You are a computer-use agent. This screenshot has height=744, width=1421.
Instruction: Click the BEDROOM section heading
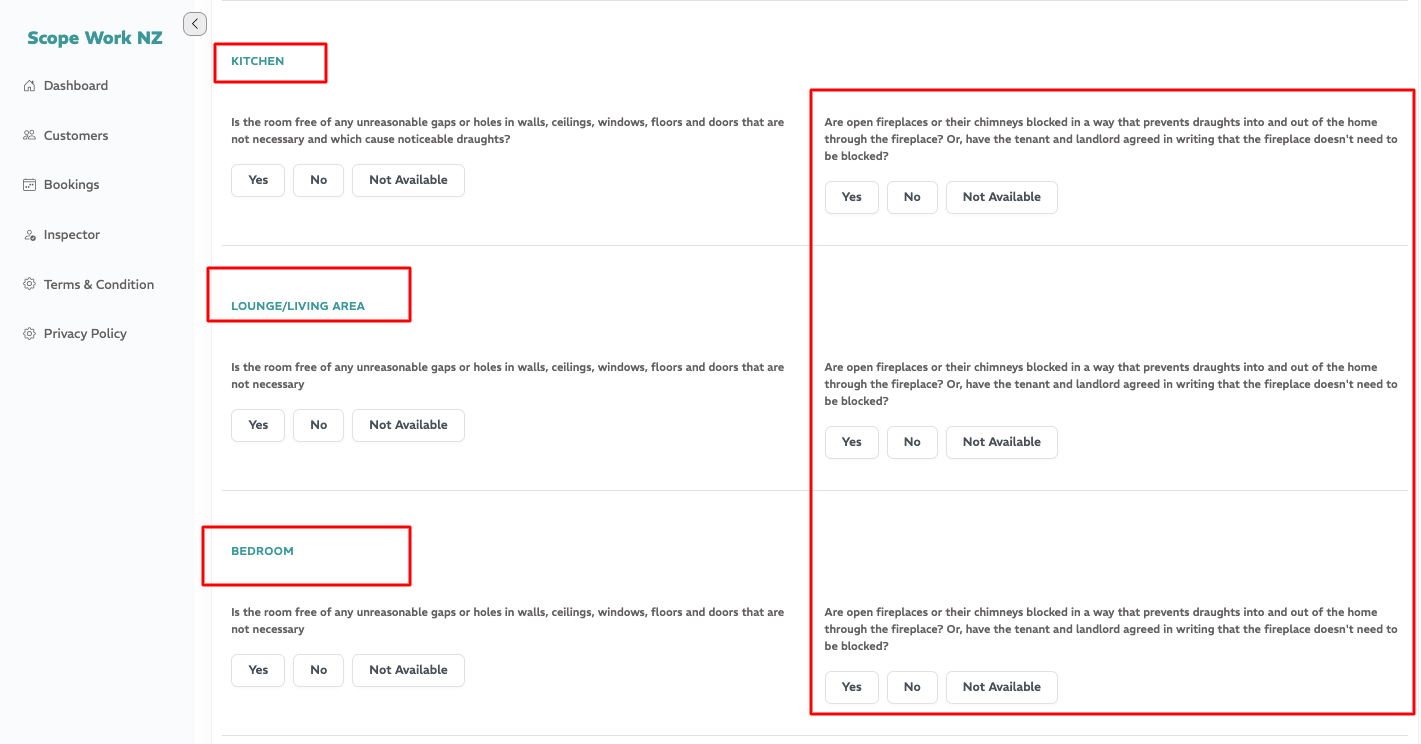pyautogui.click(x=262, y=551)
